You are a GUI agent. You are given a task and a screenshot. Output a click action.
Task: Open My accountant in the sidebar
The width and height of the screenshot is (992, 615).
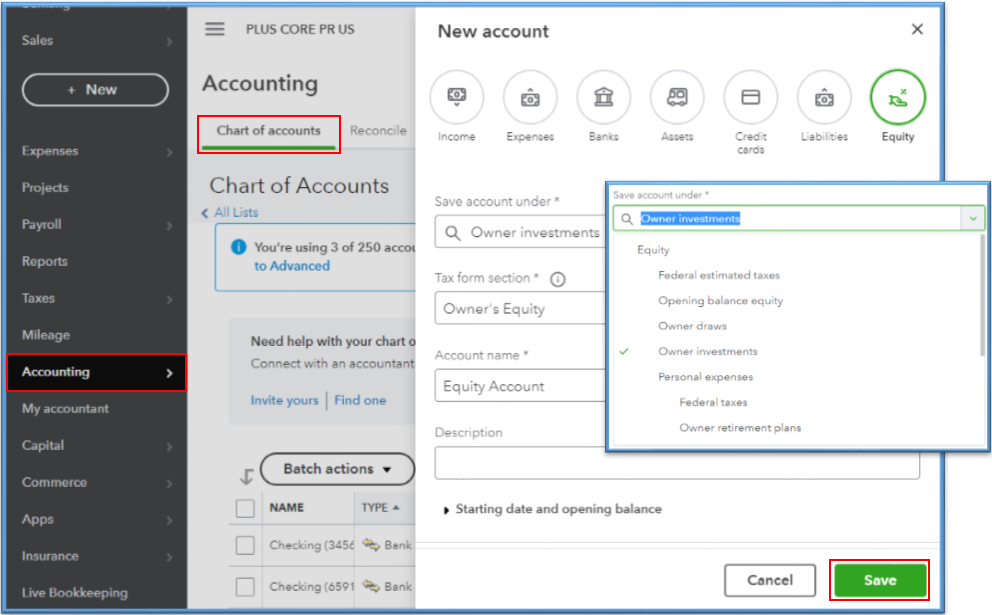click(x=65, y=409)
